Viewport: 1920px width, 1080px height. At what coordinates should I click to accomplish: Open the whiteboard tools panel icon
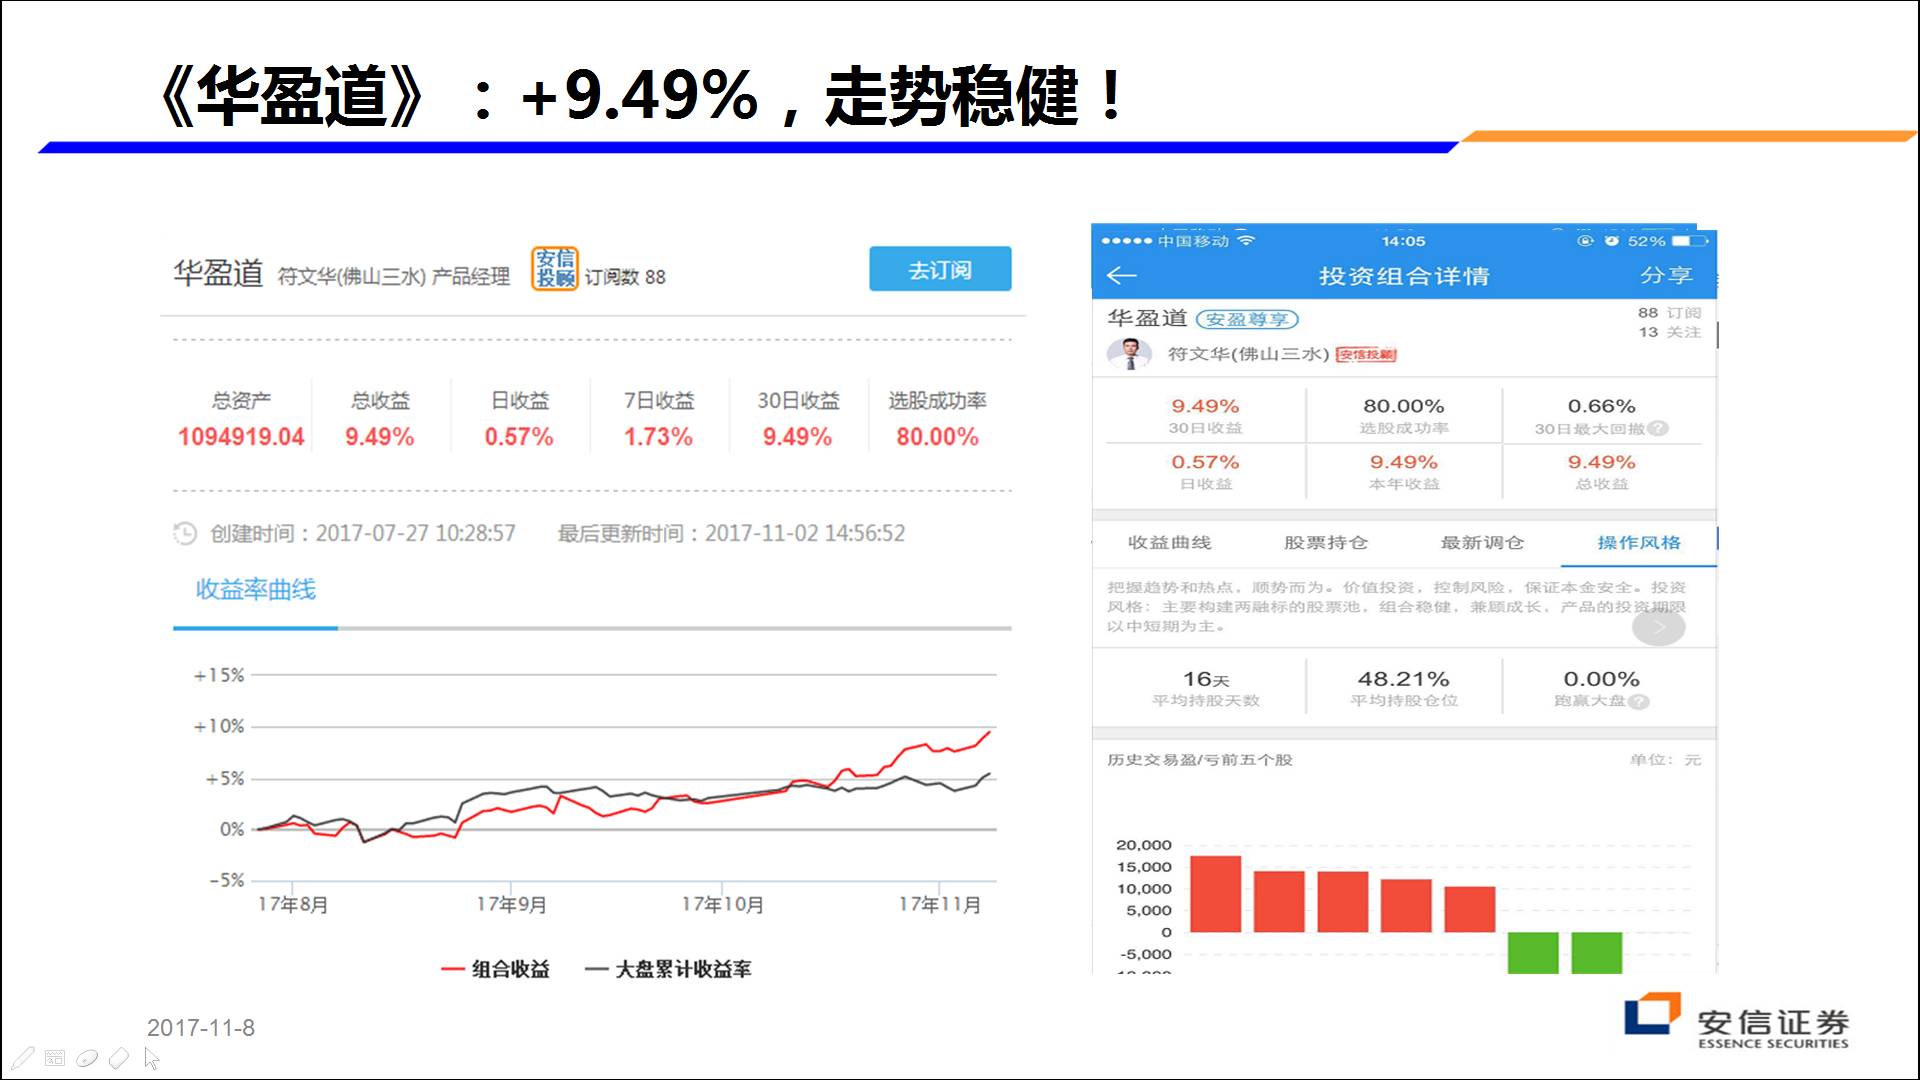tap(55, 1057)
